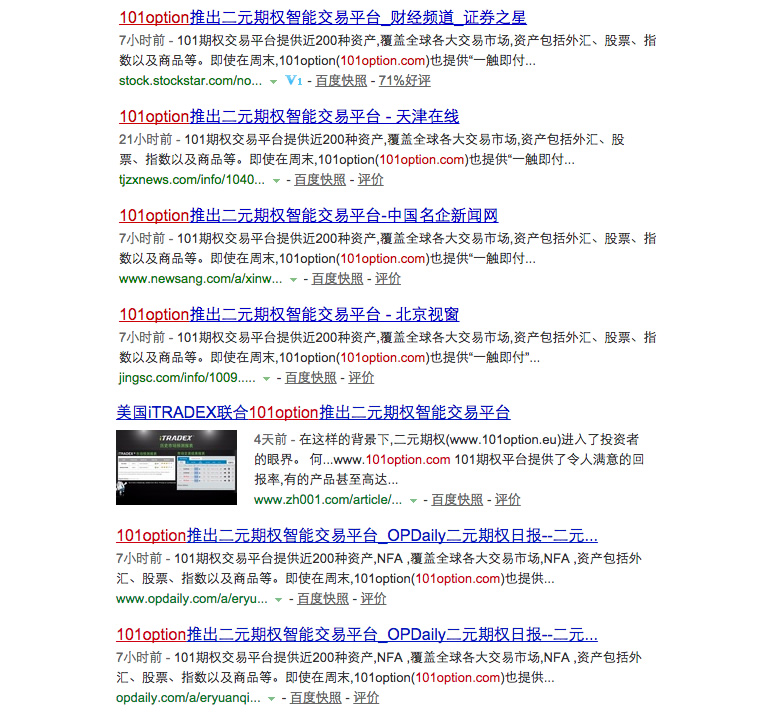774x725 pixels.
Task: Click the iTRADEX article thumbnail image
Action: (176, 467)
